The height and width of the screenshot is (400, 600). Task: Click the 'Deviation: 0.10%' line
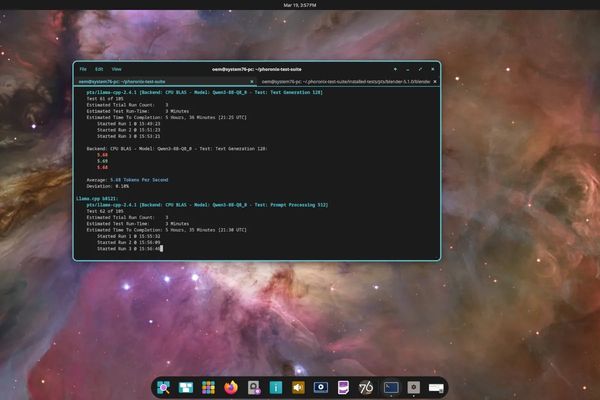click(x=108, y=186)
